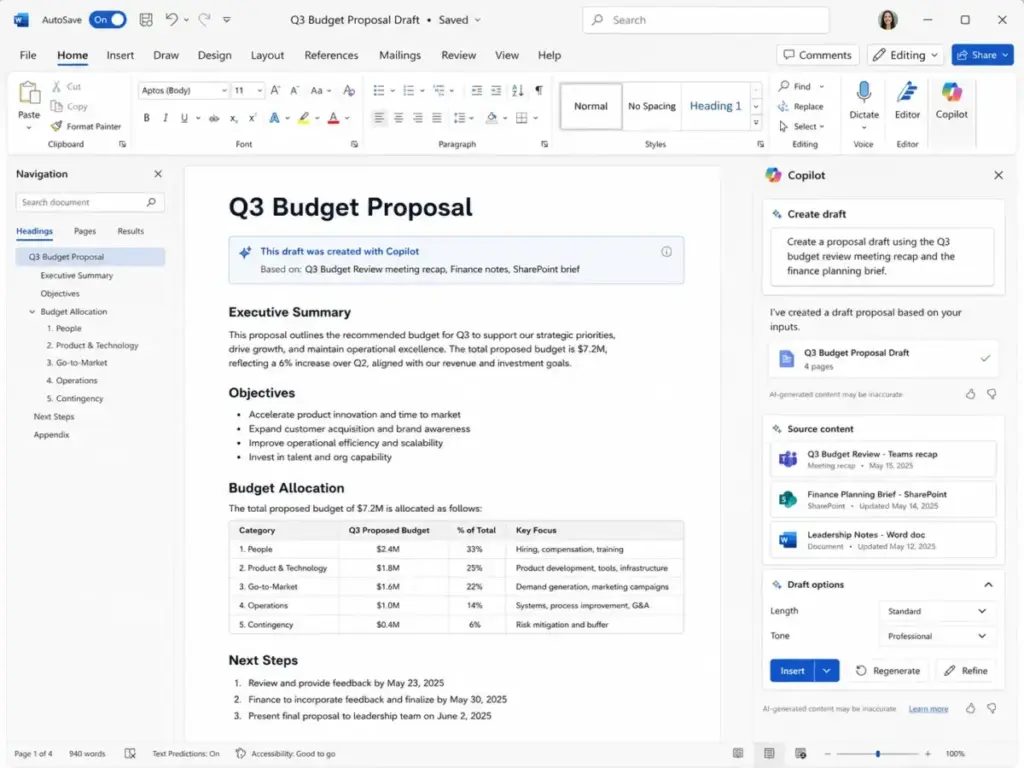Viewport: 1024px width, 768px height.
Task: Open paragraph shading color
Action: click(492, 118)
